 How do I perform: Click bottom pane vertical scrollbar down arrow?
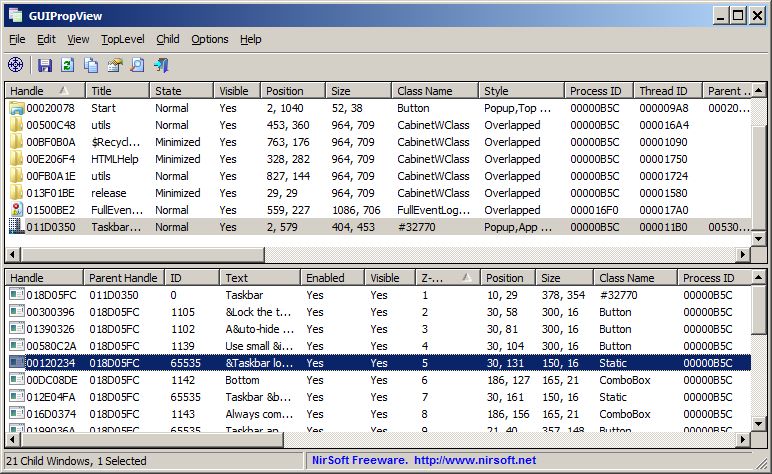(x=759, y=424)
